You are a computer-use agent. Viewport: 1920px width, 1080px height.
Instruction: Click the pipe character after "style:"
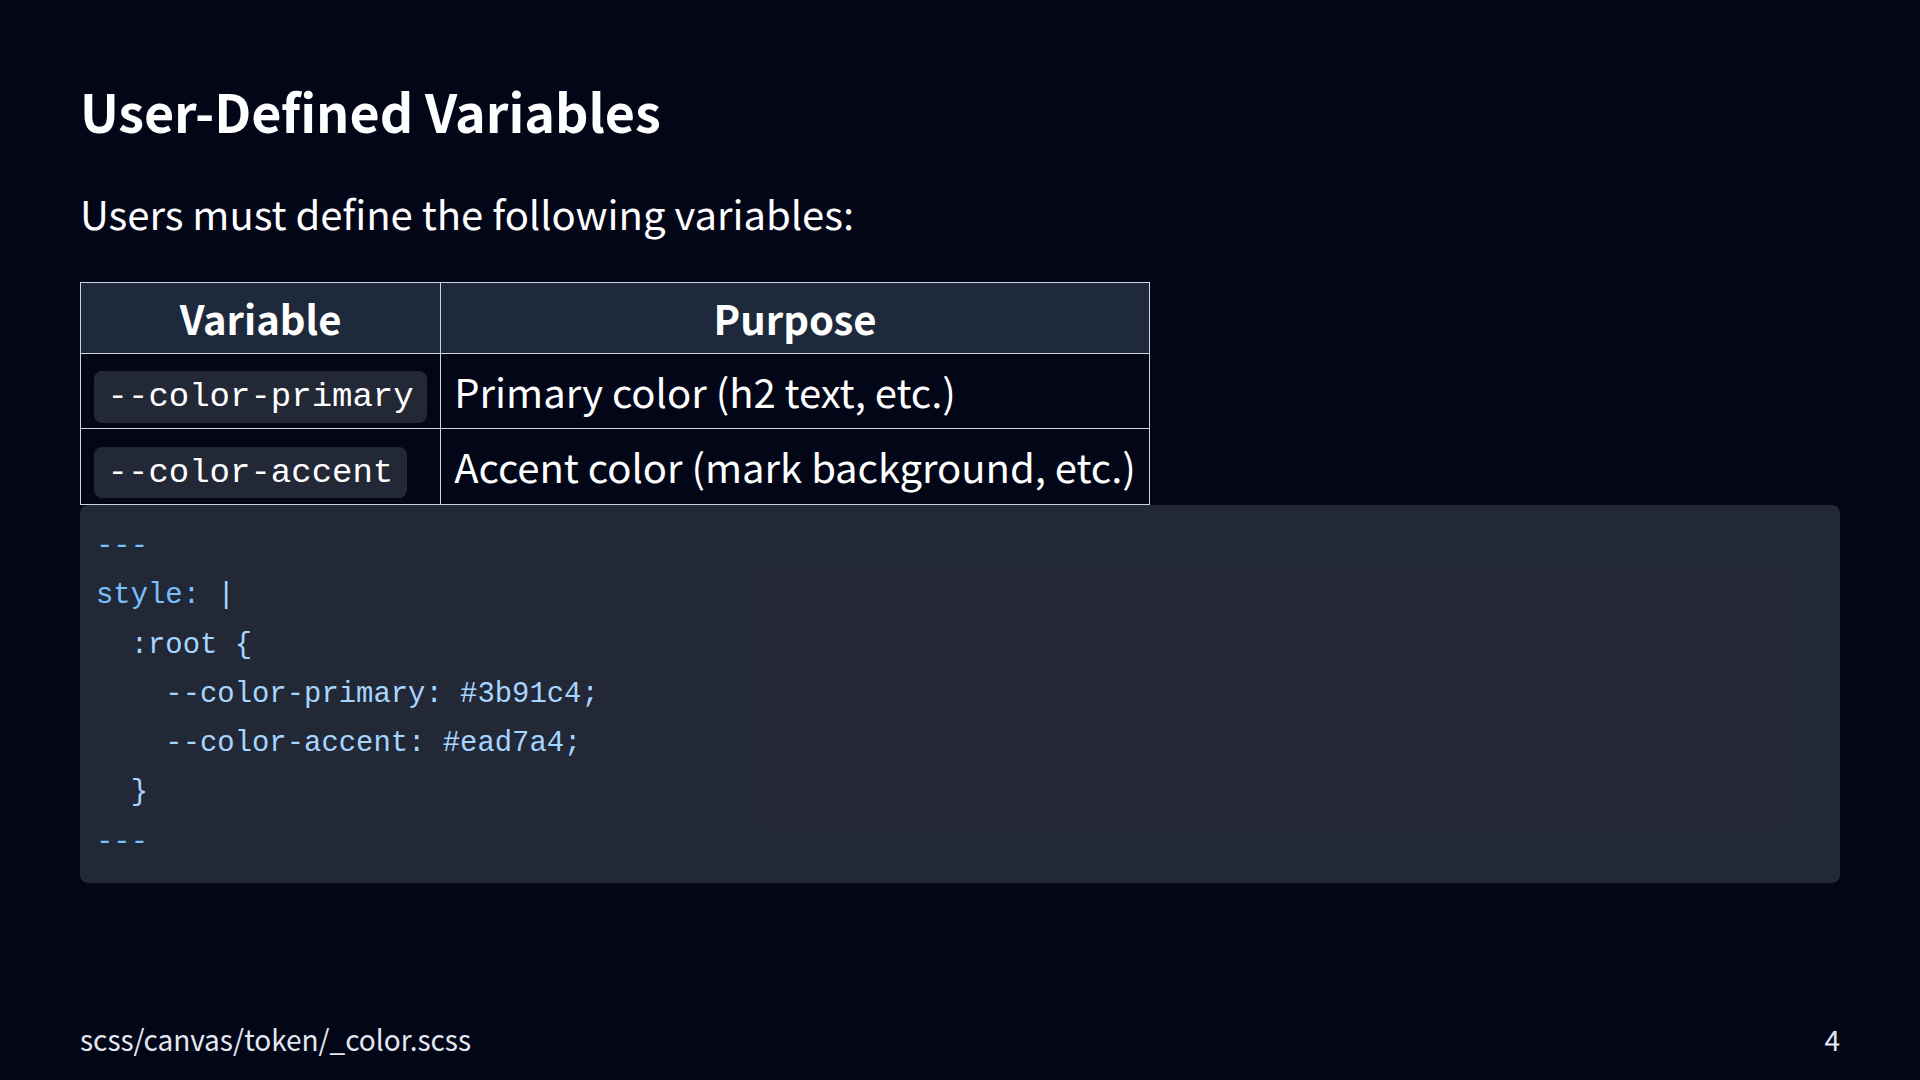coord(226,594)
